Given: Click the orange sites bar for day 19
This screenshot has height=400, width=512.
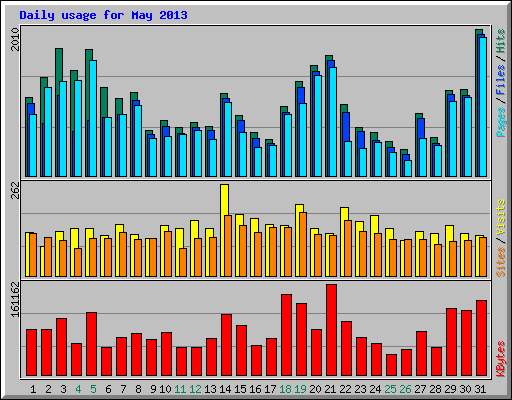Looking at the screenshot, I should [x=303, y=245].
